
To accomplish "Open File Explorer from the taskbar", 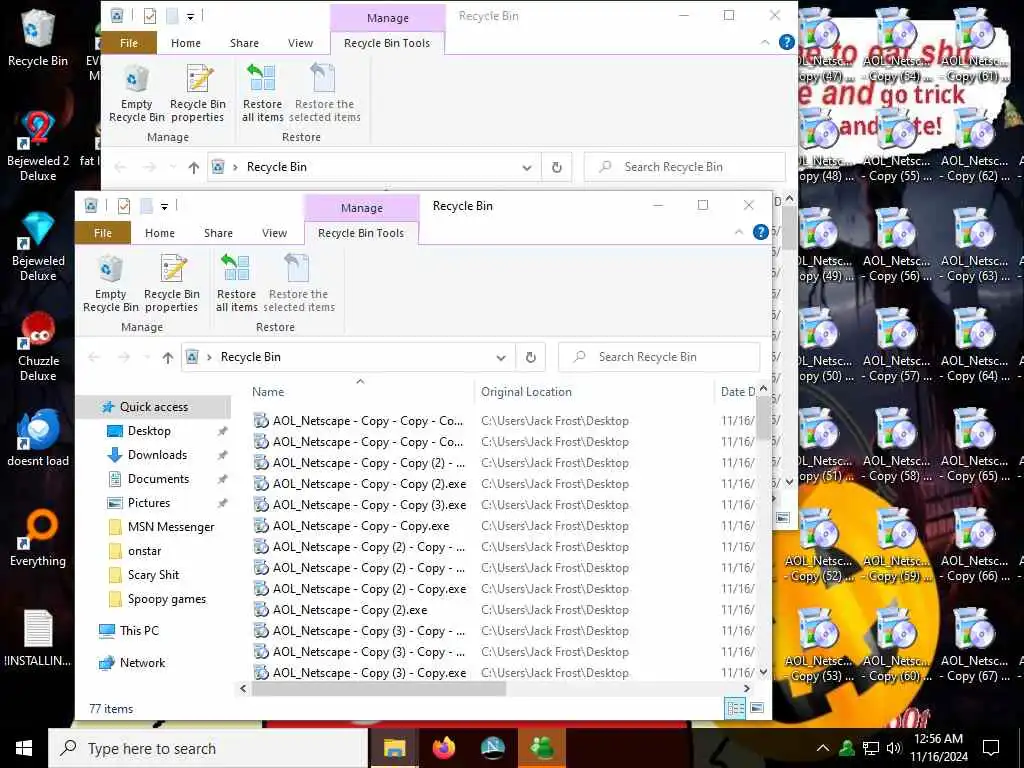I will pyautogui.click(x=394, y=748).
